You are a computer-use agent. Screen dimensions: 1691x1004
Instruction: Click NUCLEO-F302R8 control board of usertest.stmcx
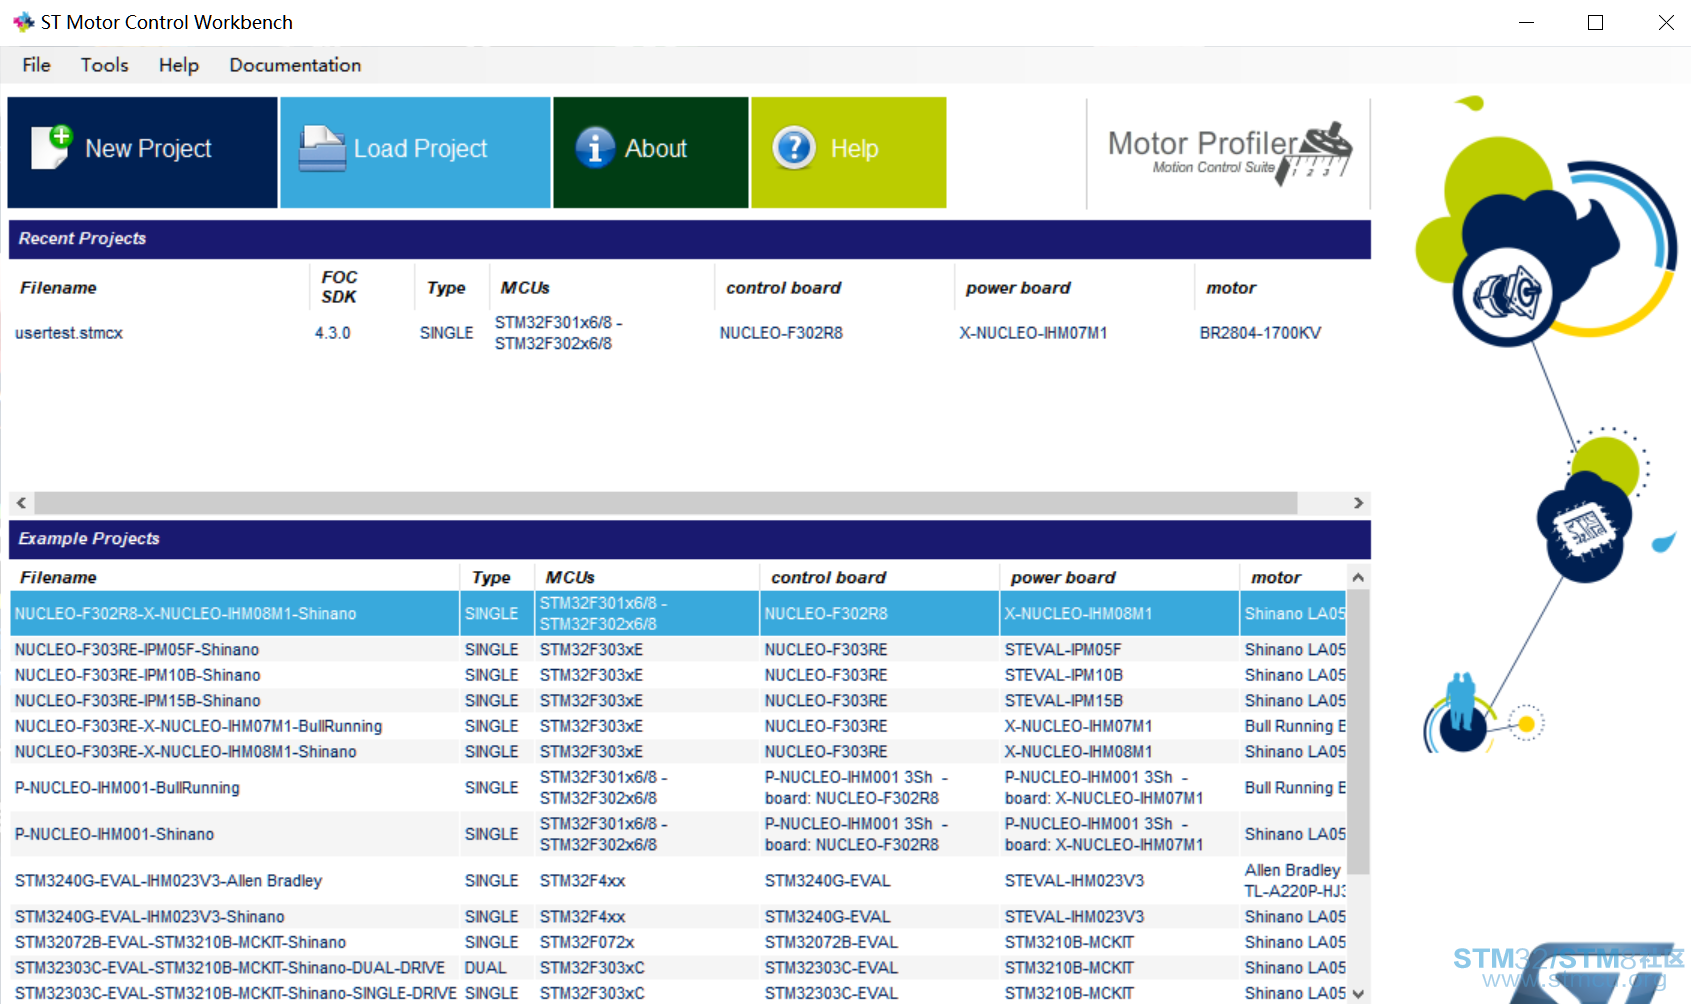(x=781, y=333)
